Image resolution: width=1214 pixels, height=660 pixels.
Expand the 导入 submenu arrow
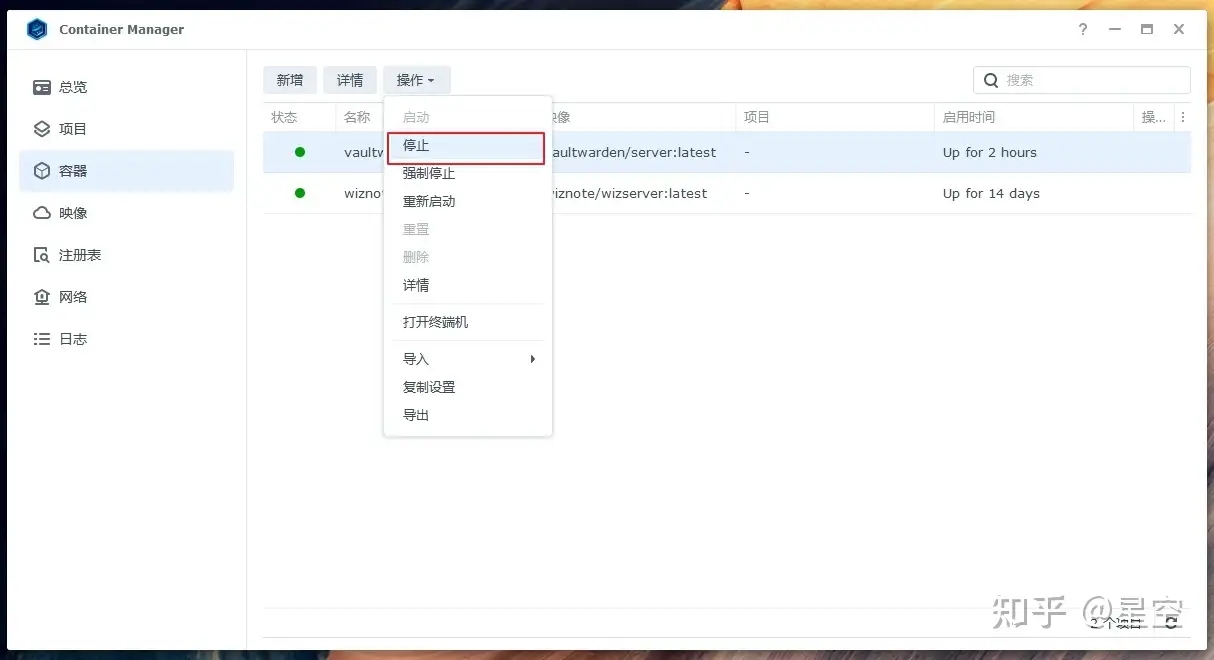[x=533, y=359]
